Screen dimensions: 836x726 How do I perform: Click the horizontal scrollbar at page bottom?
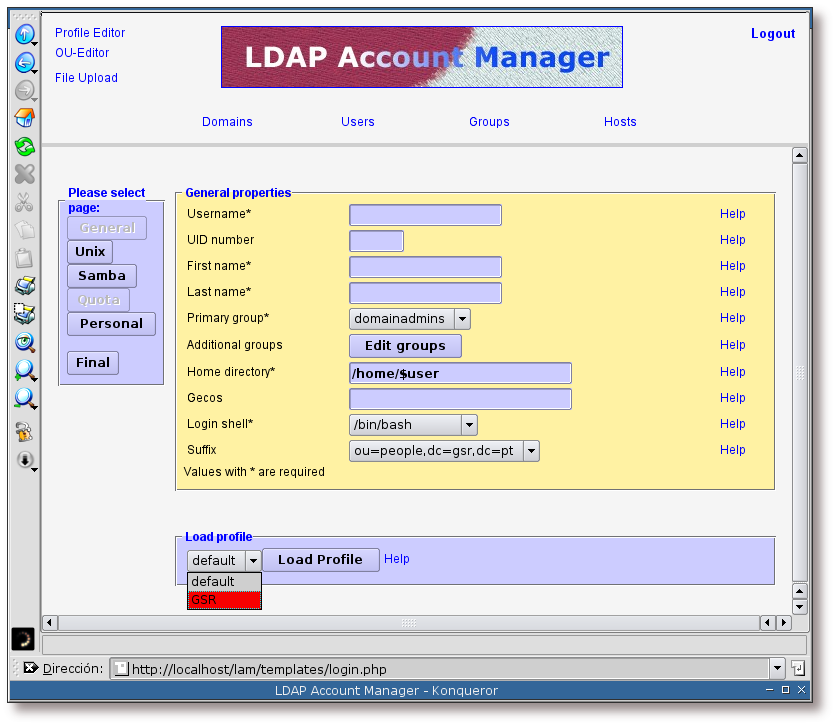pos(408,623)
